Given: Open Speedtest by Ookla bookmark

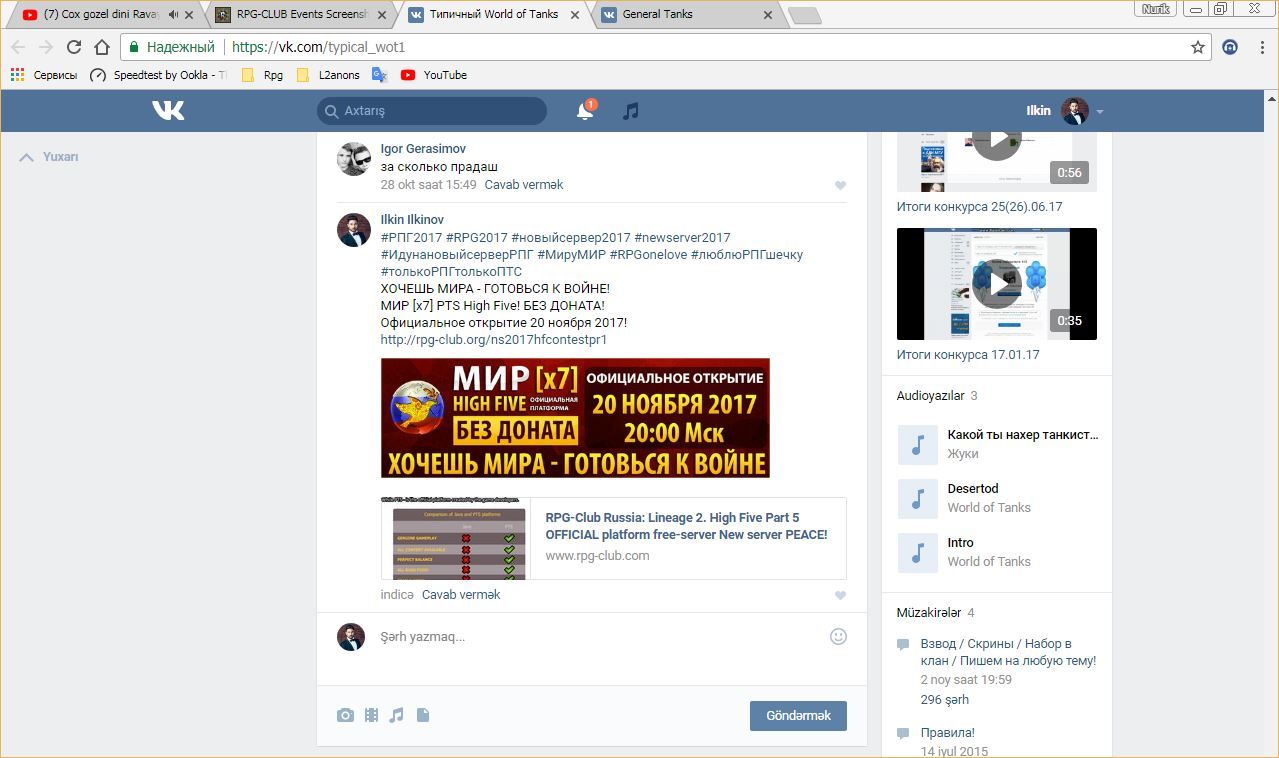Looking at the screenshot, I should (x=158, y=75).
